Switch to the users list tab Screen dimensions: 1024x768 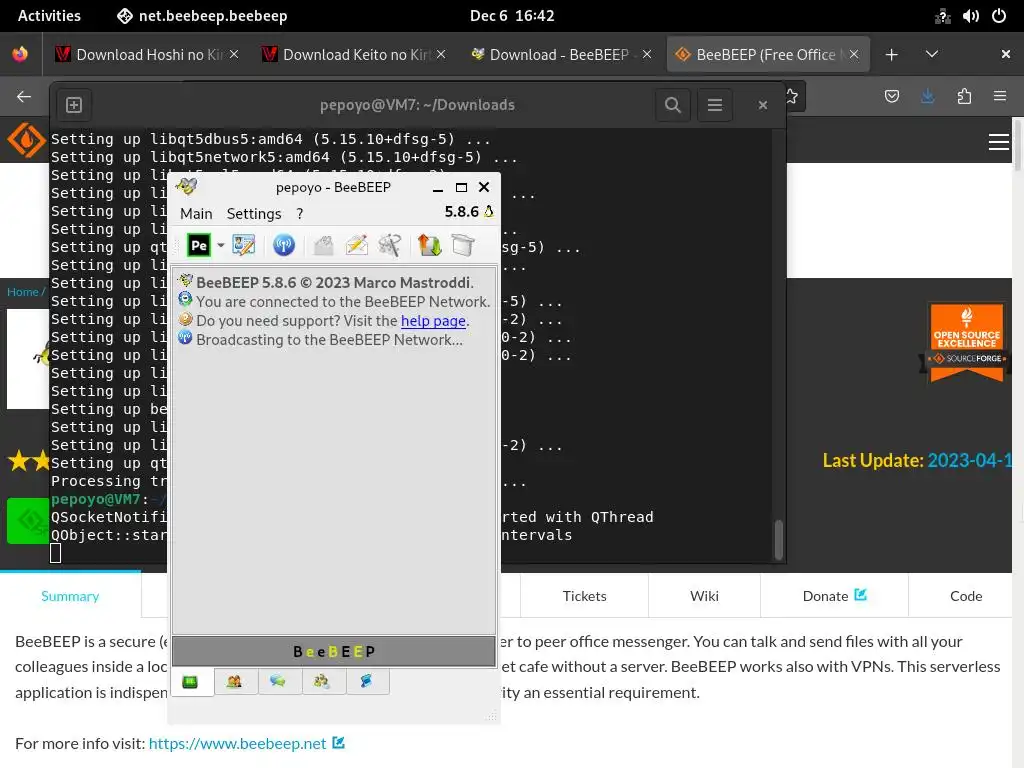pos(234,682)
